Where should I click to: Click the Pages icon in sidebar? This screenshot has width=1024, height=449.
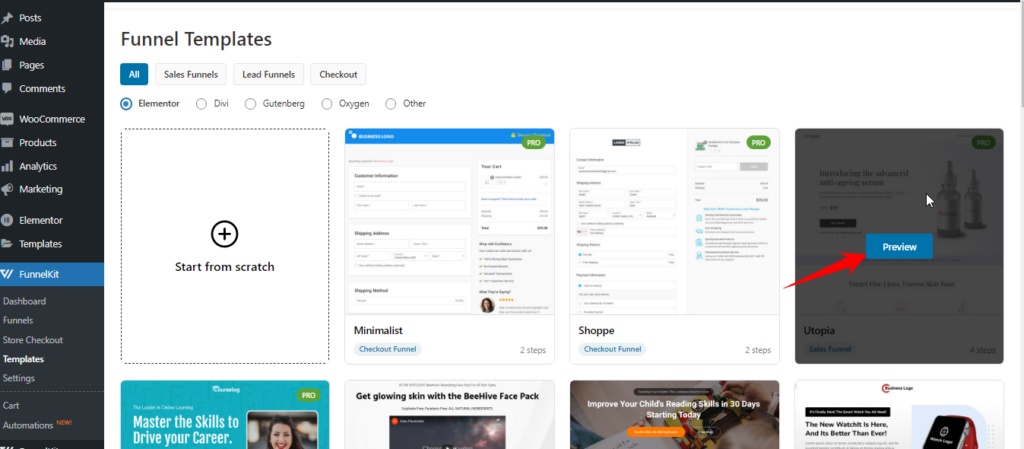(7, 65)
